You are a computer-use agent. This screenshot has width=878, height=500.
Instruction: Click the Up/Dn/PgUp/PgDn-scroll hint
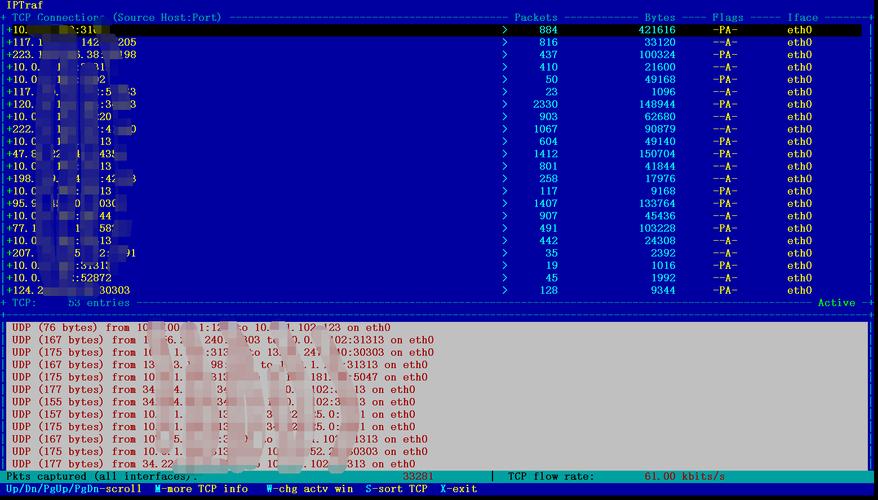74,489
